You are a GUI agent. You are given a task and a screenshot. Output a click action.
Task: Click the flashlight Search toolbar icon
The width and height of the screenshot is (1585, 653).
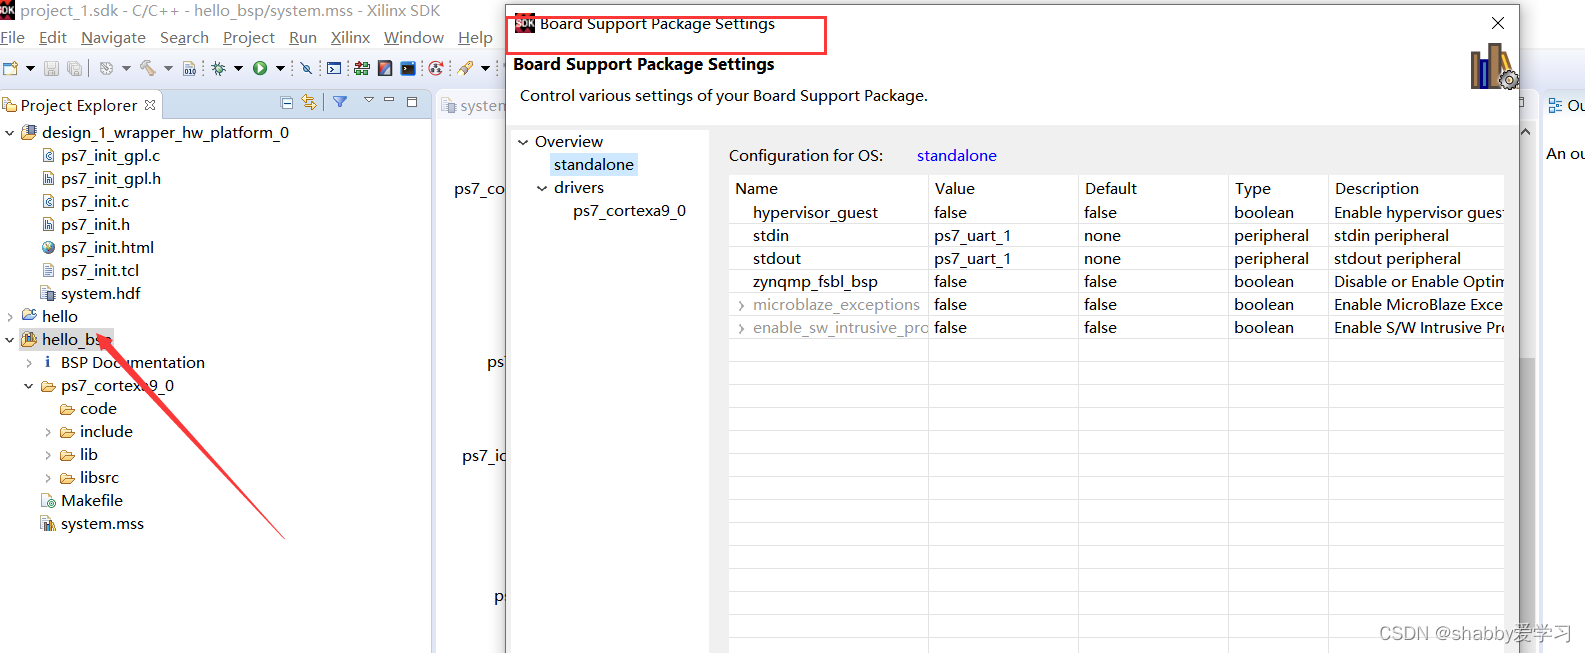point(465,68)
